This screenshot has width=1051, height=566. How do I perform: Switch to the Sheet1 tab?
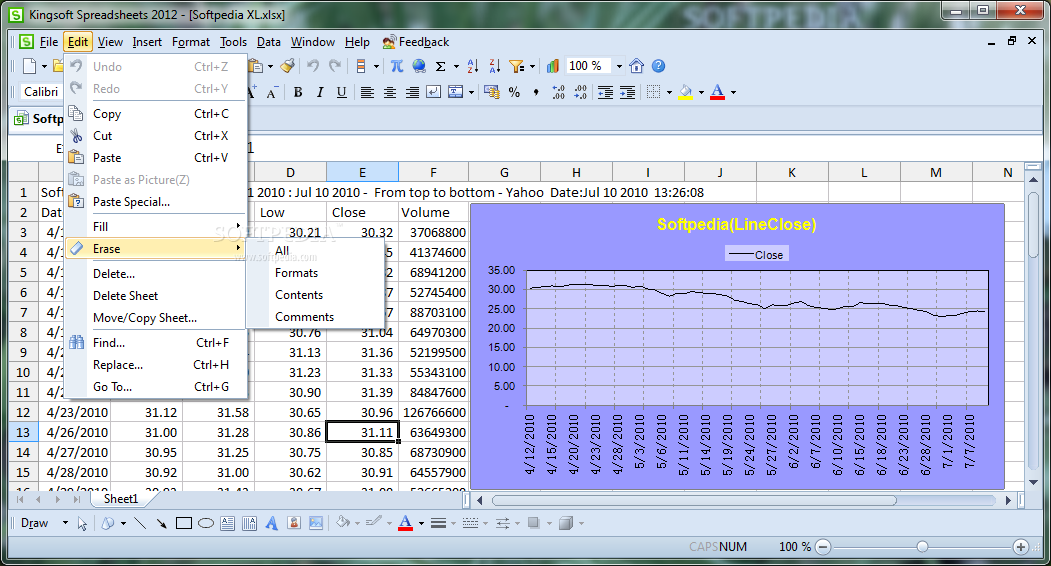coord(121,499)
